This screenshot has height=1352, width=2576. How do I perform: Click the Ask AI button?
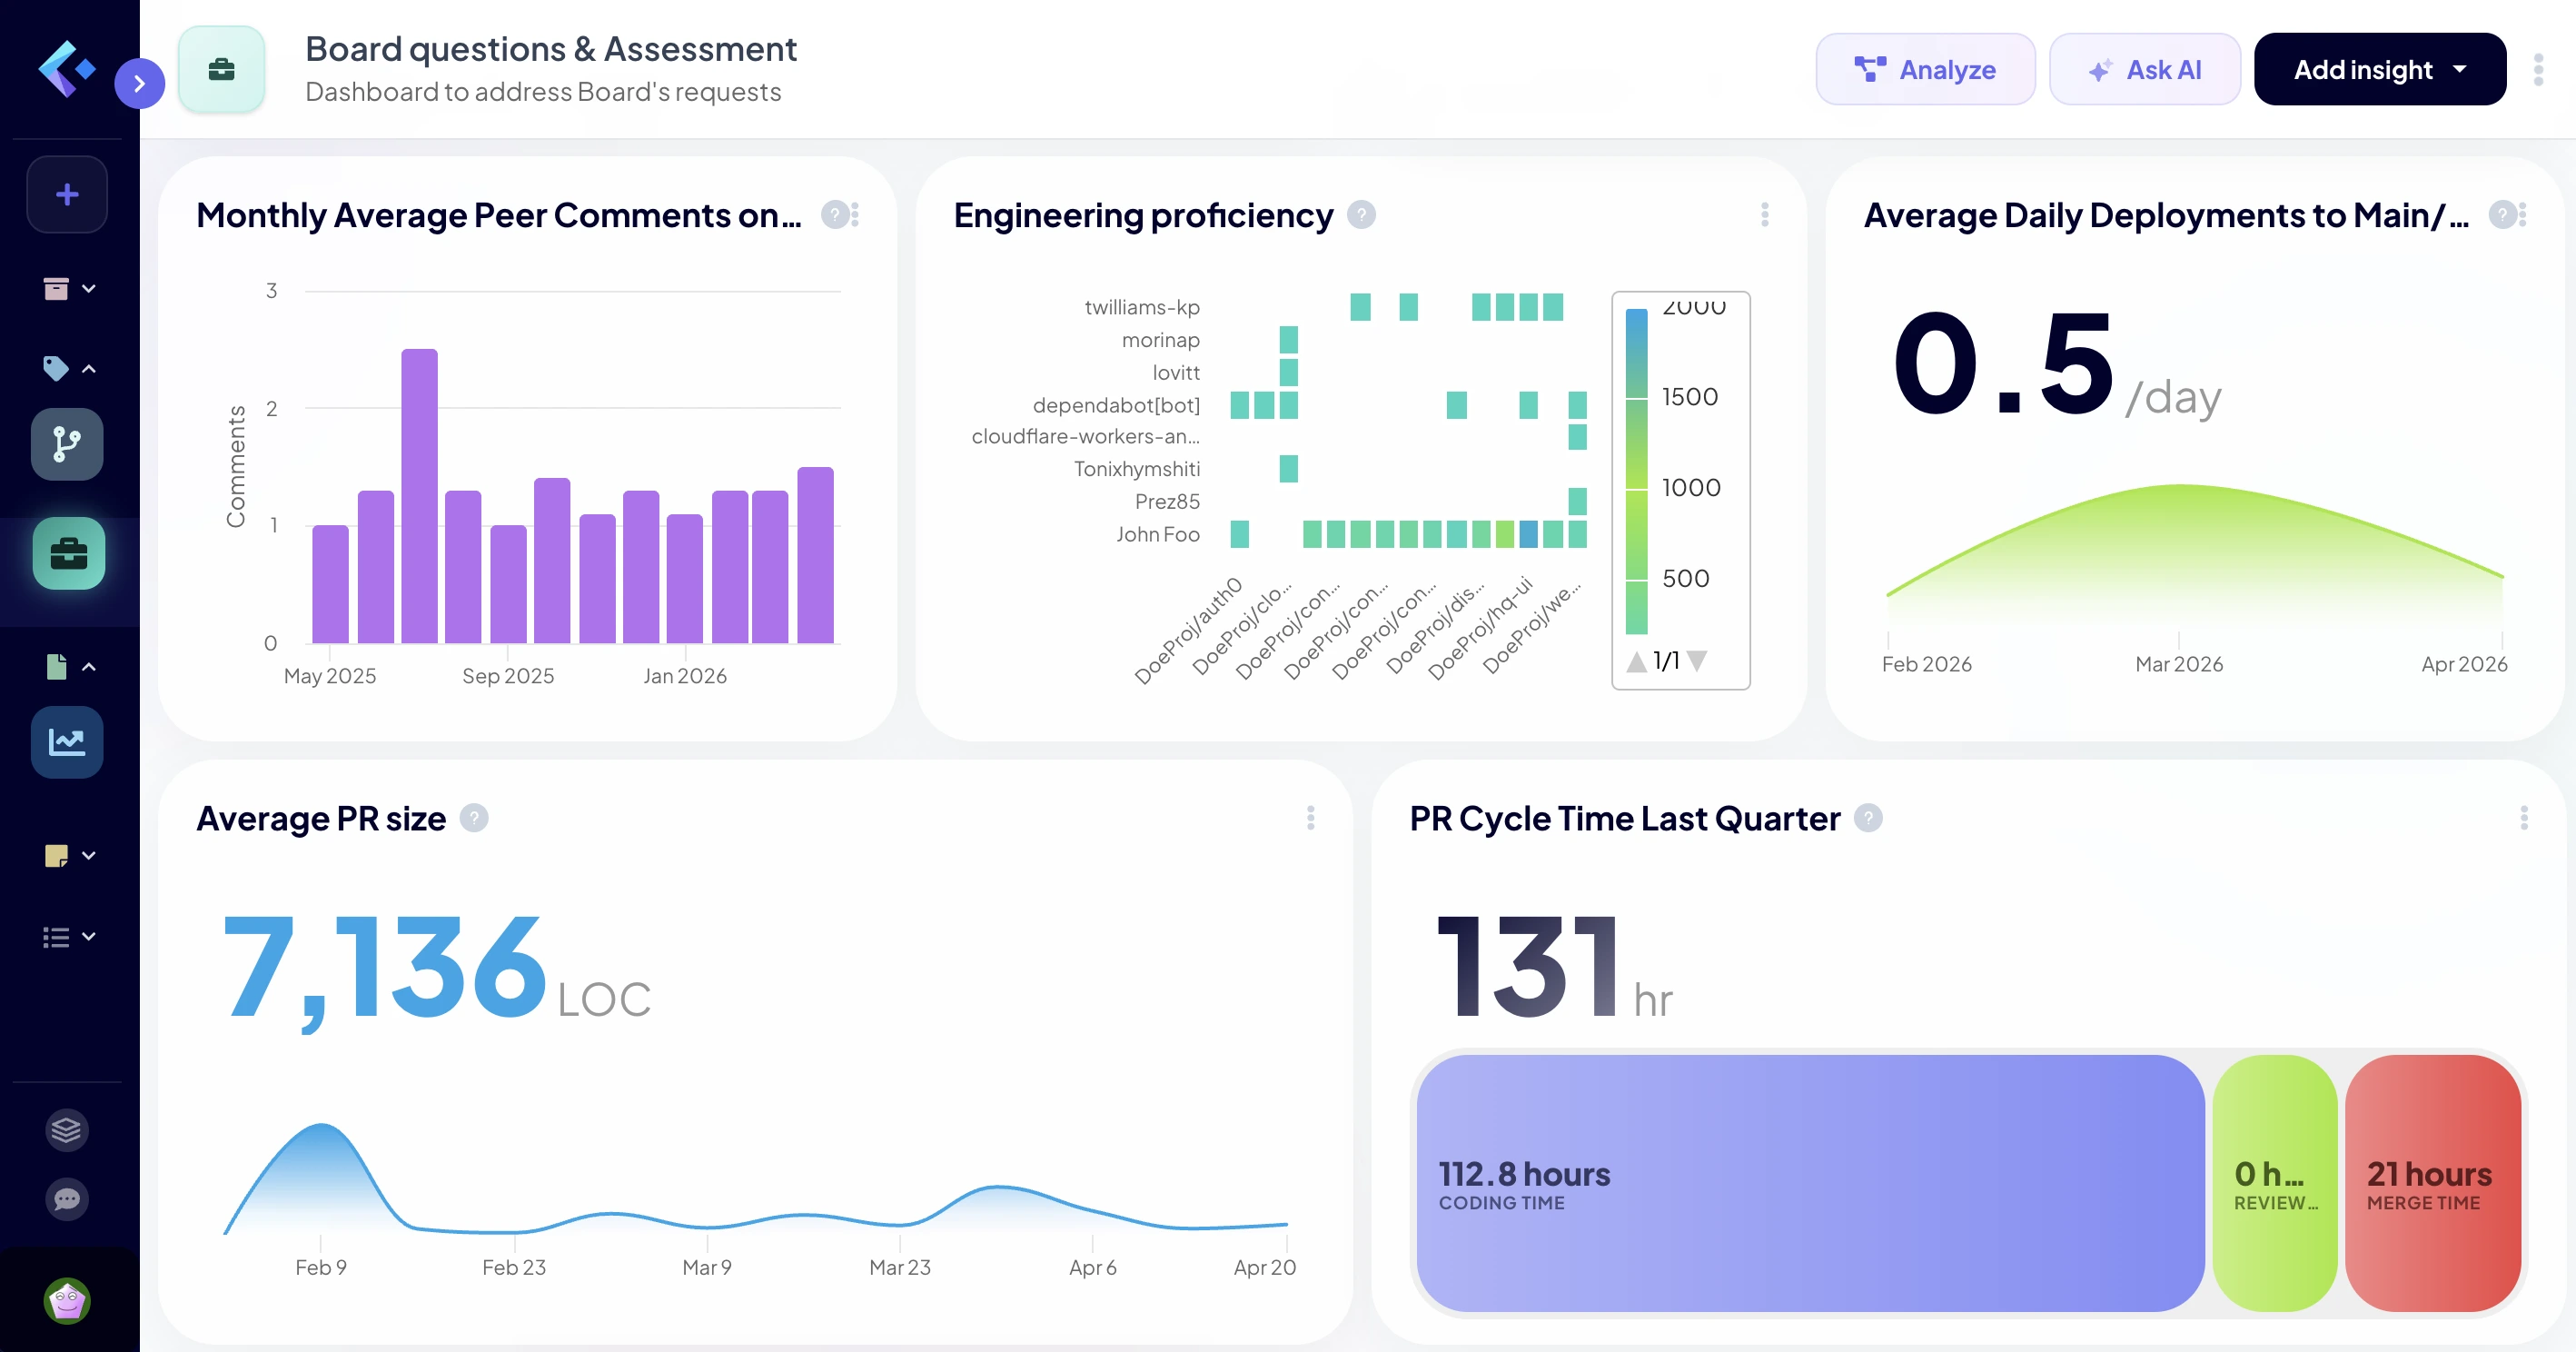coord(2144,69)
